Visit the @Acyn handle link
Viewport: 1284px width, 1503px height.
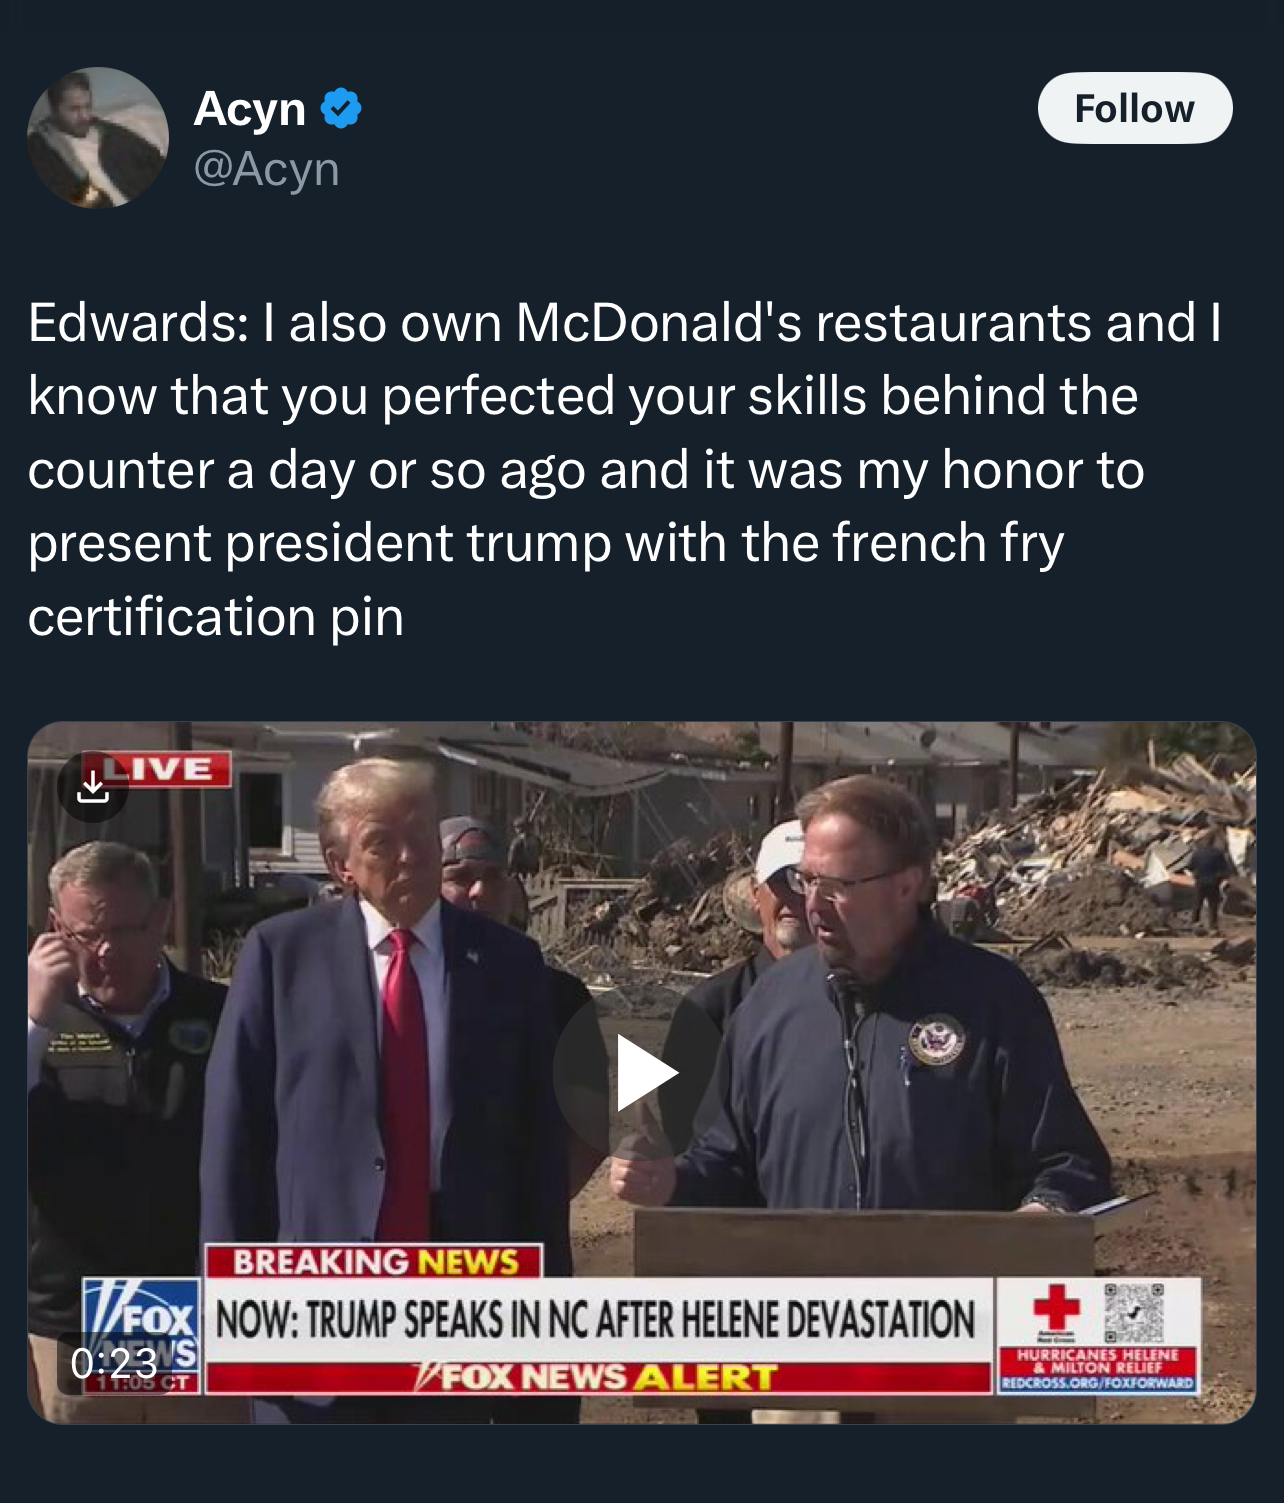[266, 169]
